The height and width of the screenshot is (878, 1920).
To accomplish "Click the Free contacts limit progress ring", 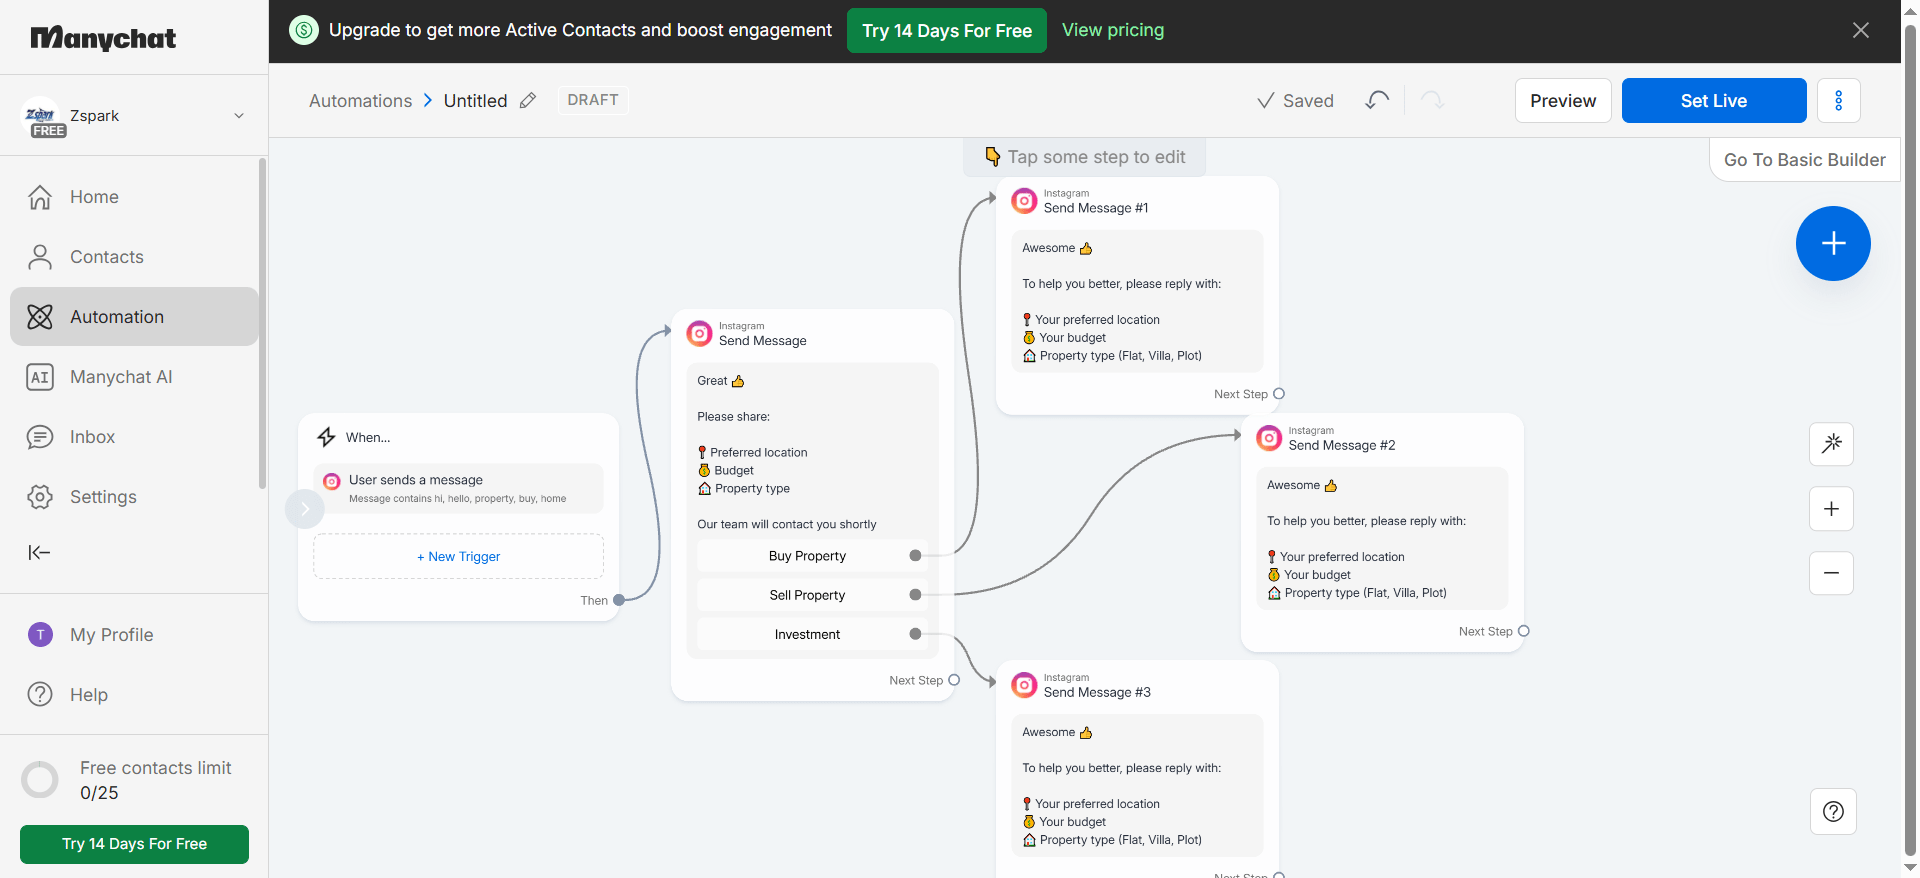I will 40,780.
